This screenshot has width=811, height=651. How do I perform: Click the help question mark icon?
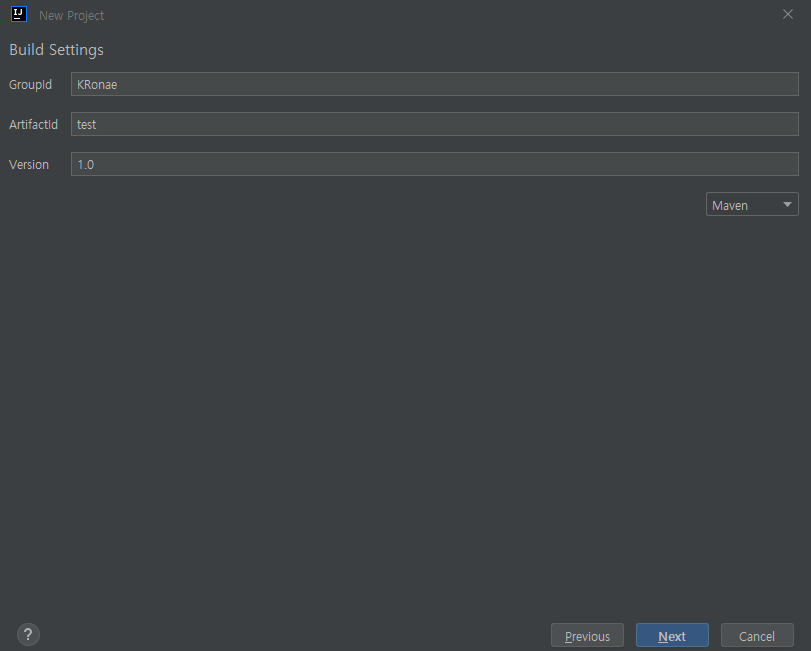[28, 634]
